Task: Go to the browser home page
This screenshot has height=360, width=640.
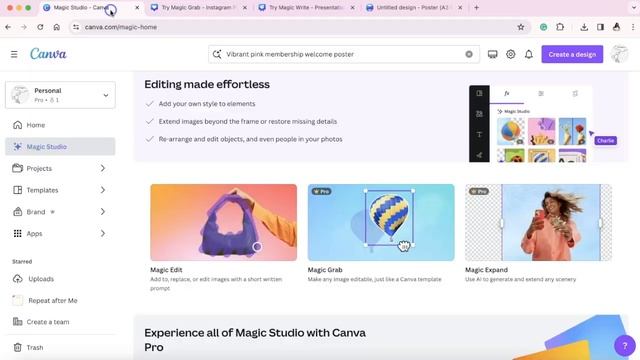Action: pos(56,27)
